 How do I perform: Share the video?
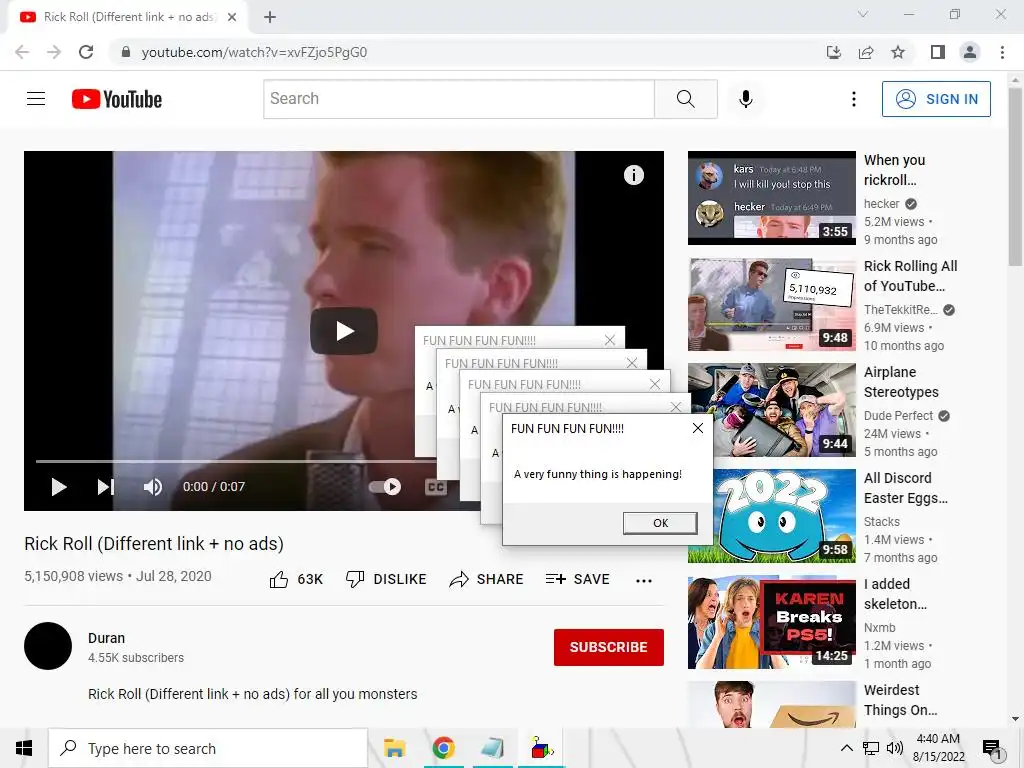pyautogui.click(x=487, y=579)
